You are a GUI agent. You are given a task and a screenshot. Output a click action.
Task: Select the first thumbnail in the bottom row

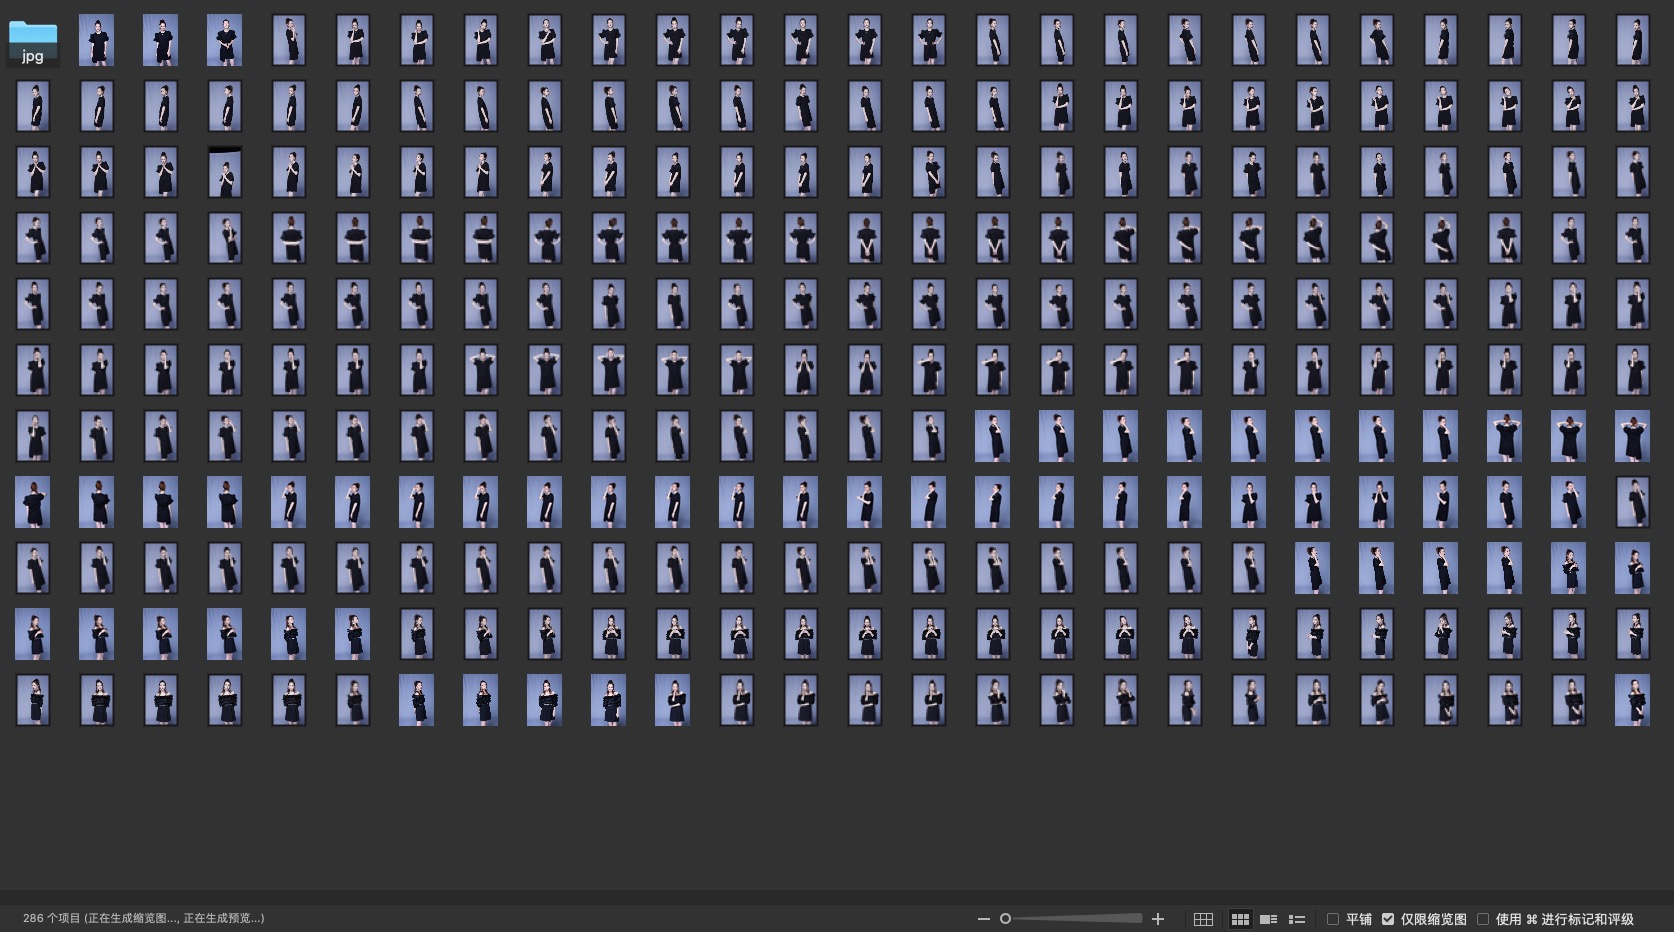[33, 700]
